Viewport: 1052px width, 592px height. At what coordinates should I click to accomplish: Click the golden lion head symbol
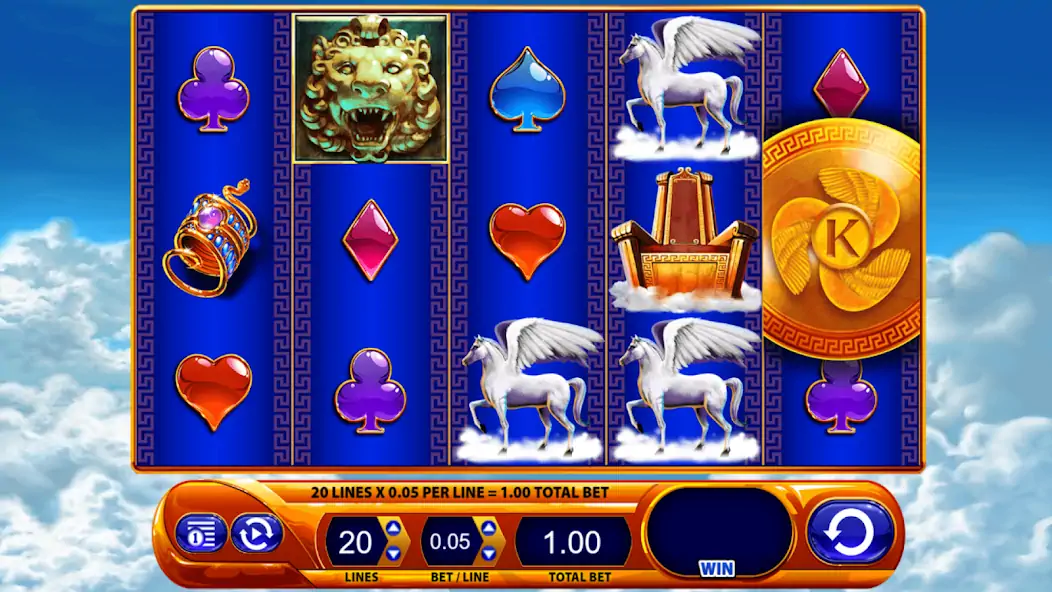[371, 89]
